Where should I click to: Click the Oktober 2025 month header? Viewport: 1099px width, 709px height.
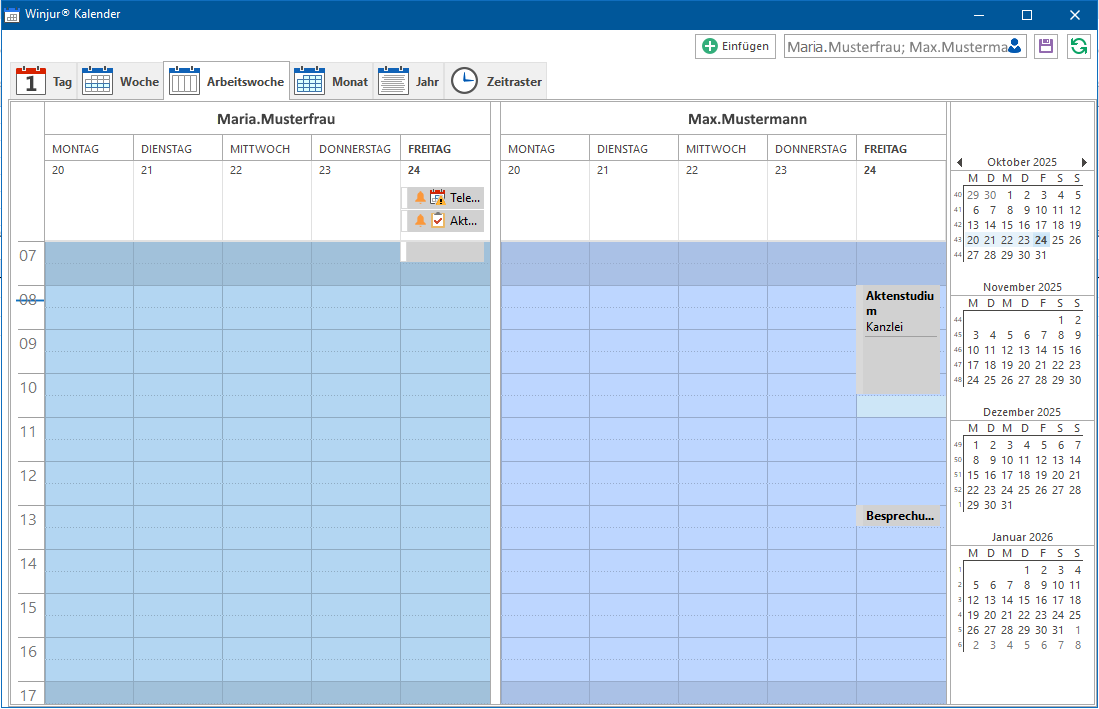(x=1022, y=162)
